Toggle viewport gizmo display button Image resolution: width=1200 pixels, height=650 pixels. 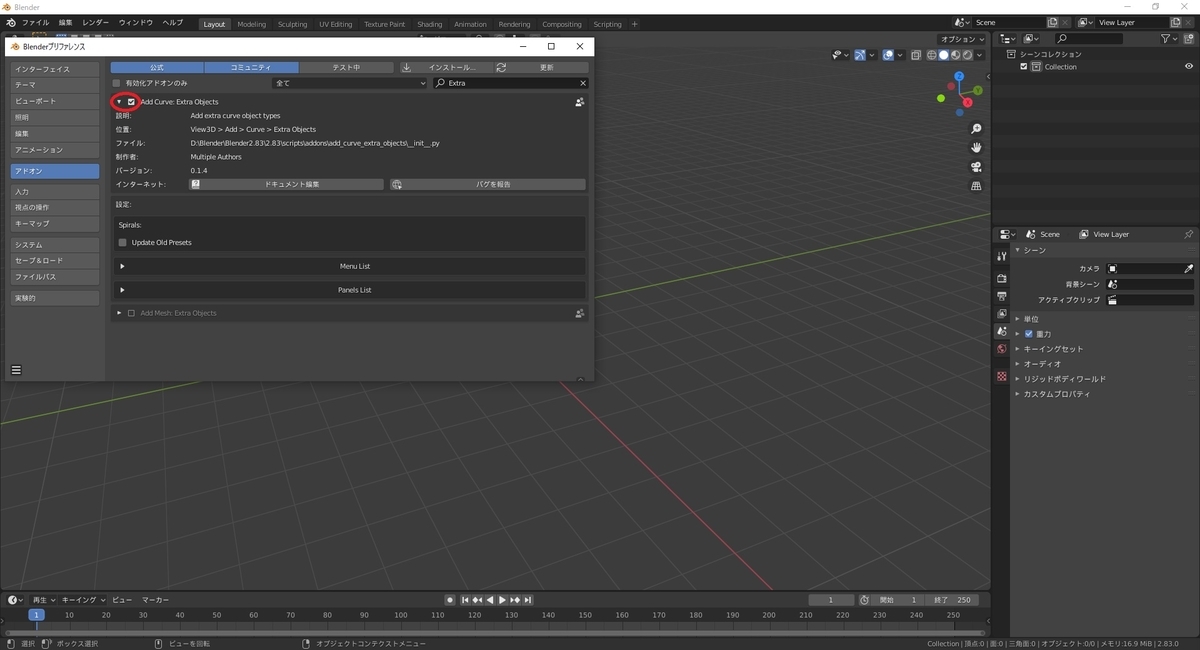859,55
